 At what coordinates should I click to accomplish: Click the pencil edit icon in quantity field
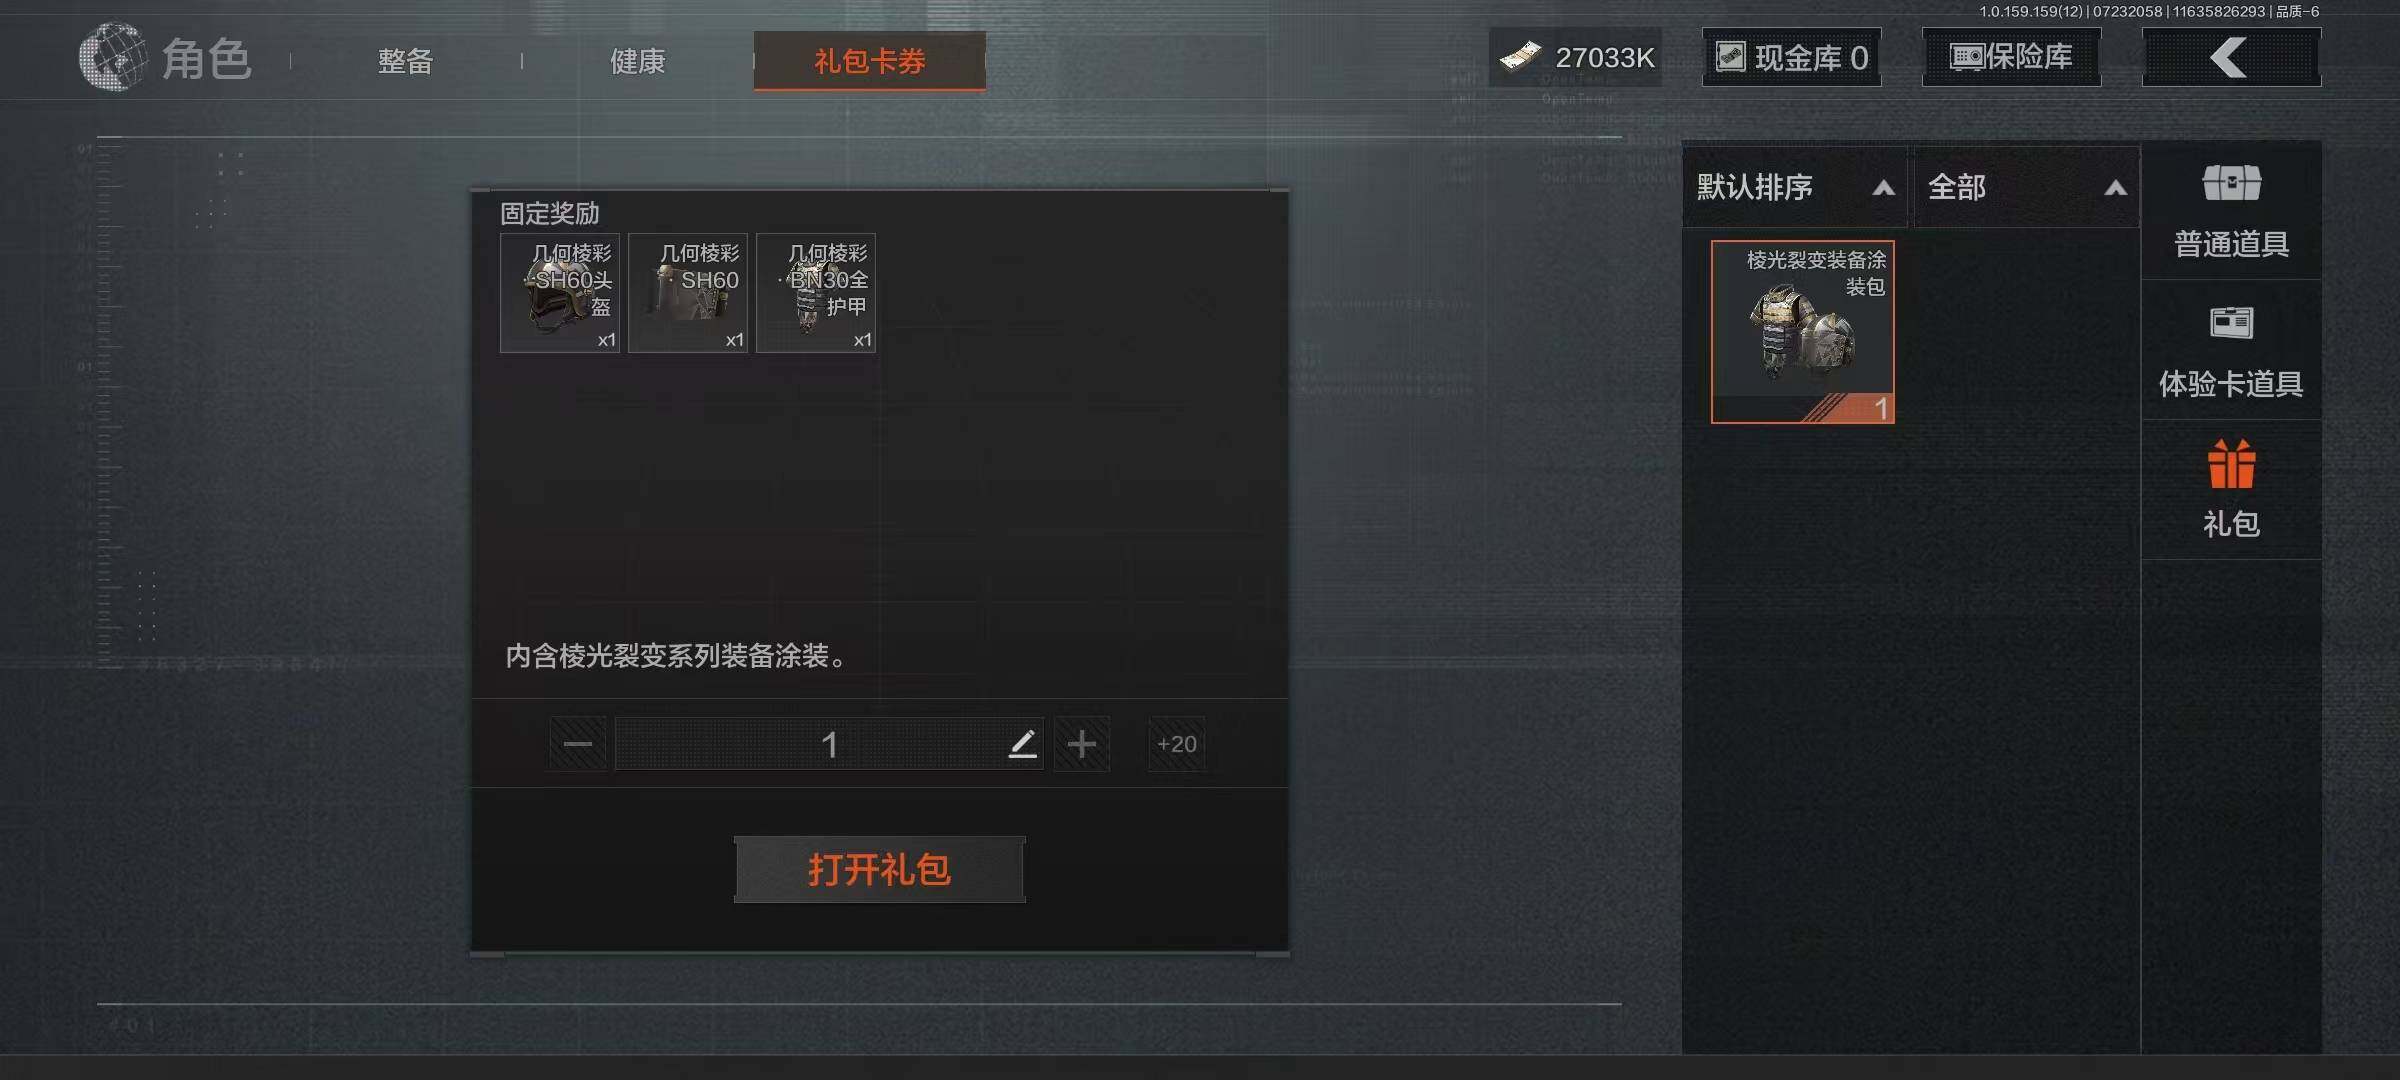[x=1022, y=743]
